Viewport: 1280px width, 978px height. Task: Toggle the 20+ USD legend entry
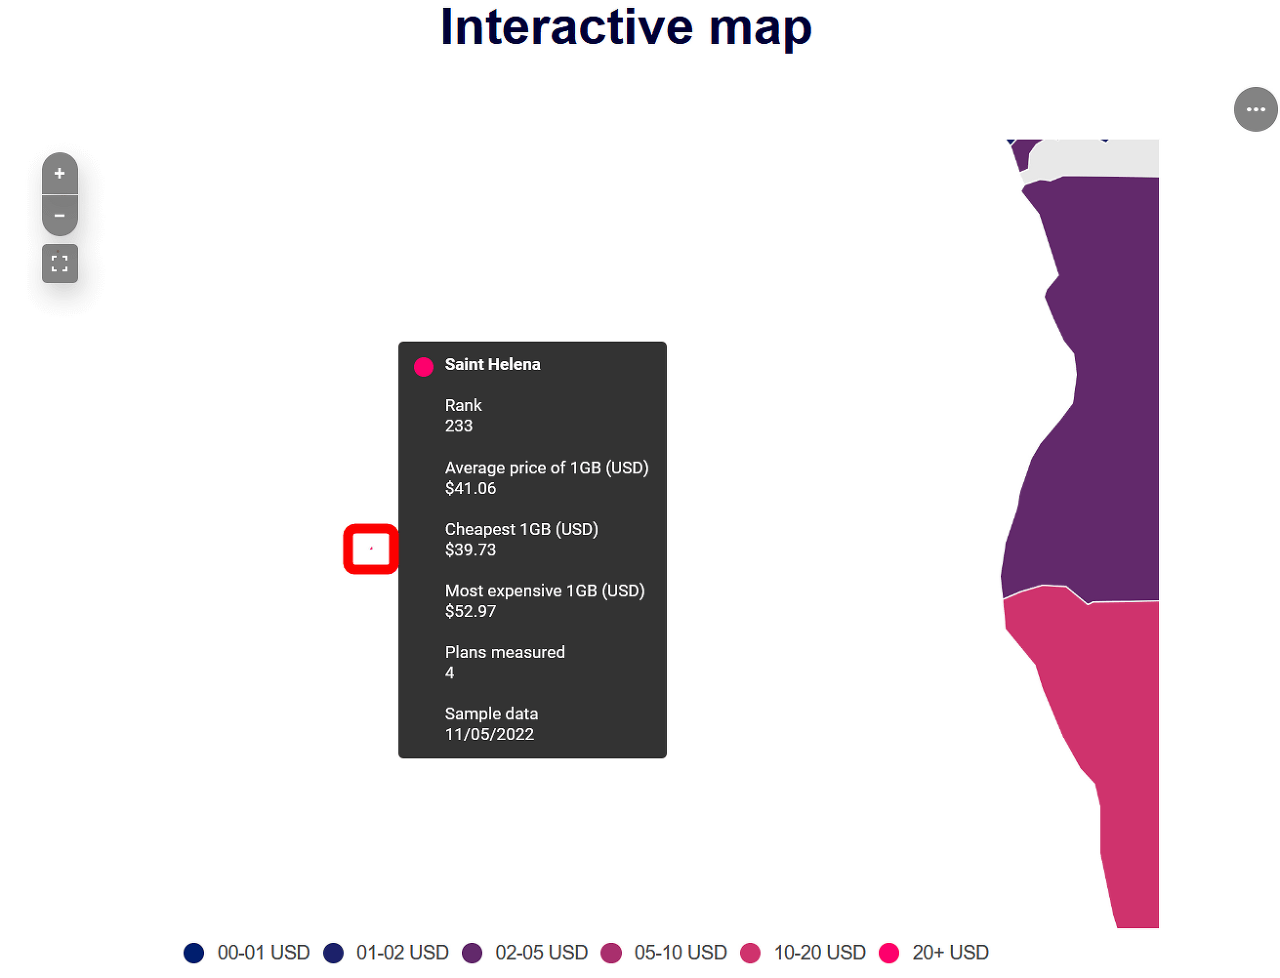(x=934, y=953)
